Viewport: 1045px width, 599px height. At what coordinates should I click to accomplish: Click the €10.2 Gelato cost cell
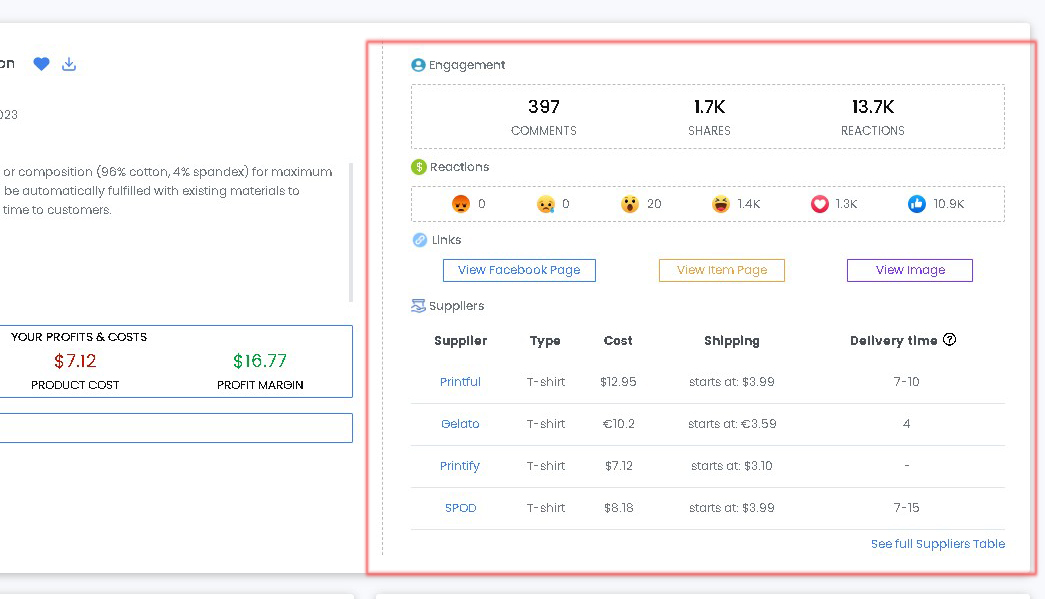coord(618,424)
